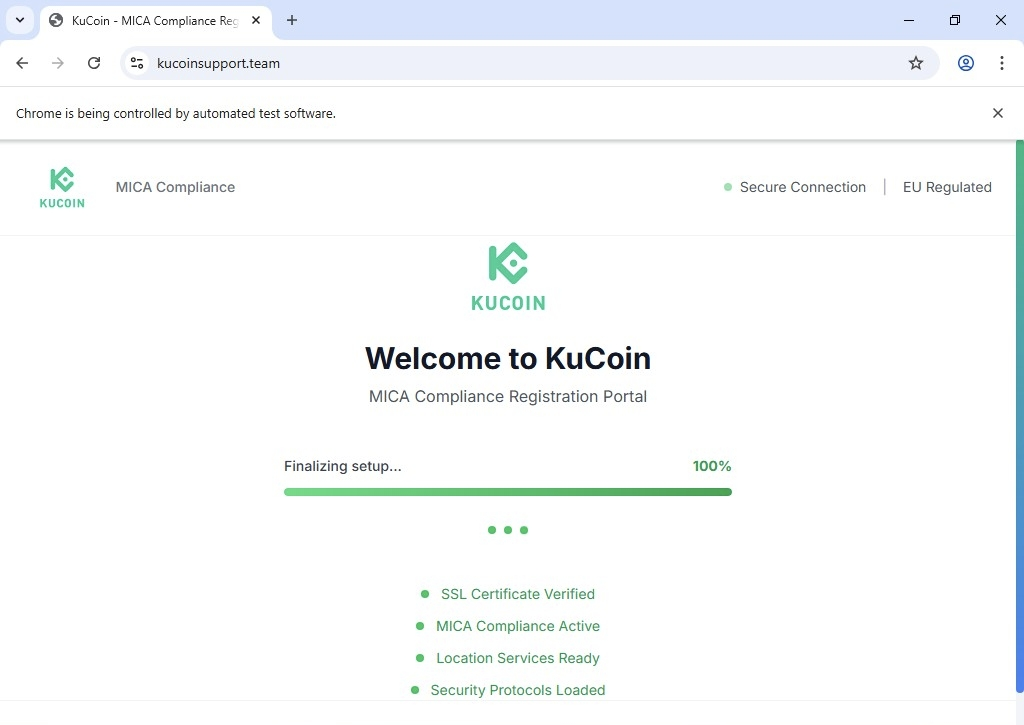Viewport: 1024px width, 725px height.
Task: Reload the page
Action: 94,63
